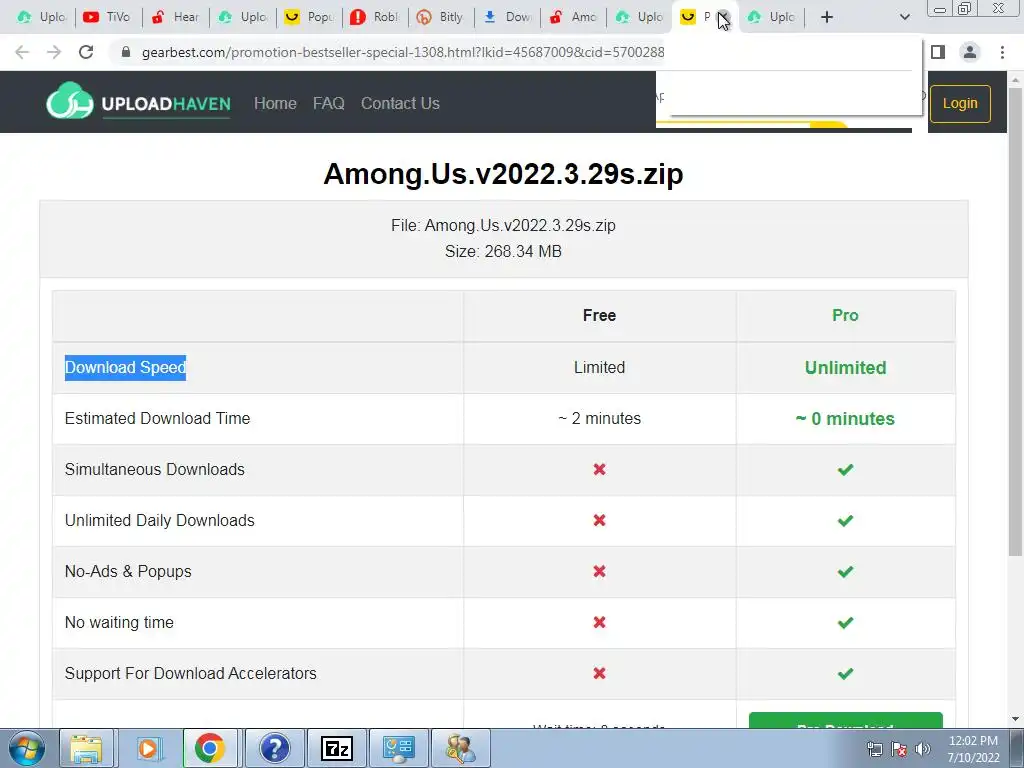Close the active gearbest tab

click(724, 17)
